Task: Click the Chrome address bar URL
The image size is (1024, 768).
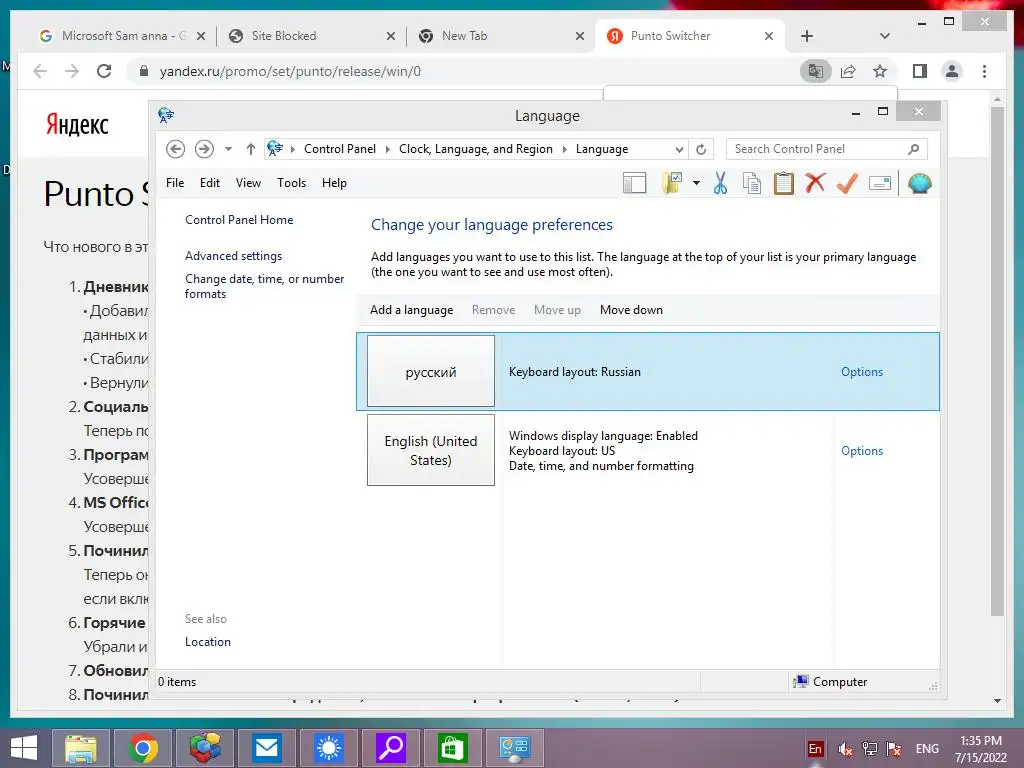Action: point(290,71)
